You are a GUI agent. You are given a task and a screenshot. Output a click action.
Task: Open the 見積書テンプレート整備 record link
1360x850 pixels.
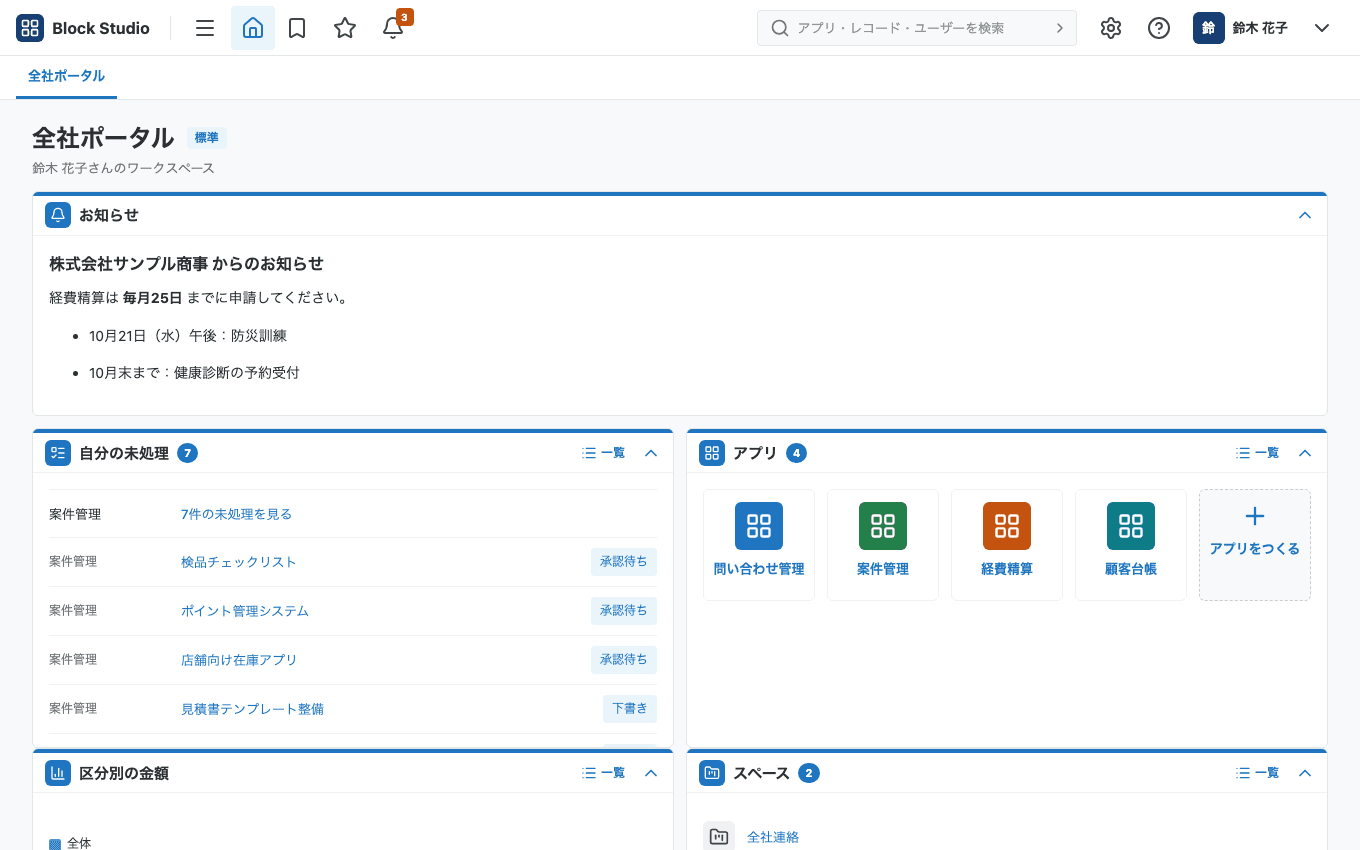coord(252,709)
